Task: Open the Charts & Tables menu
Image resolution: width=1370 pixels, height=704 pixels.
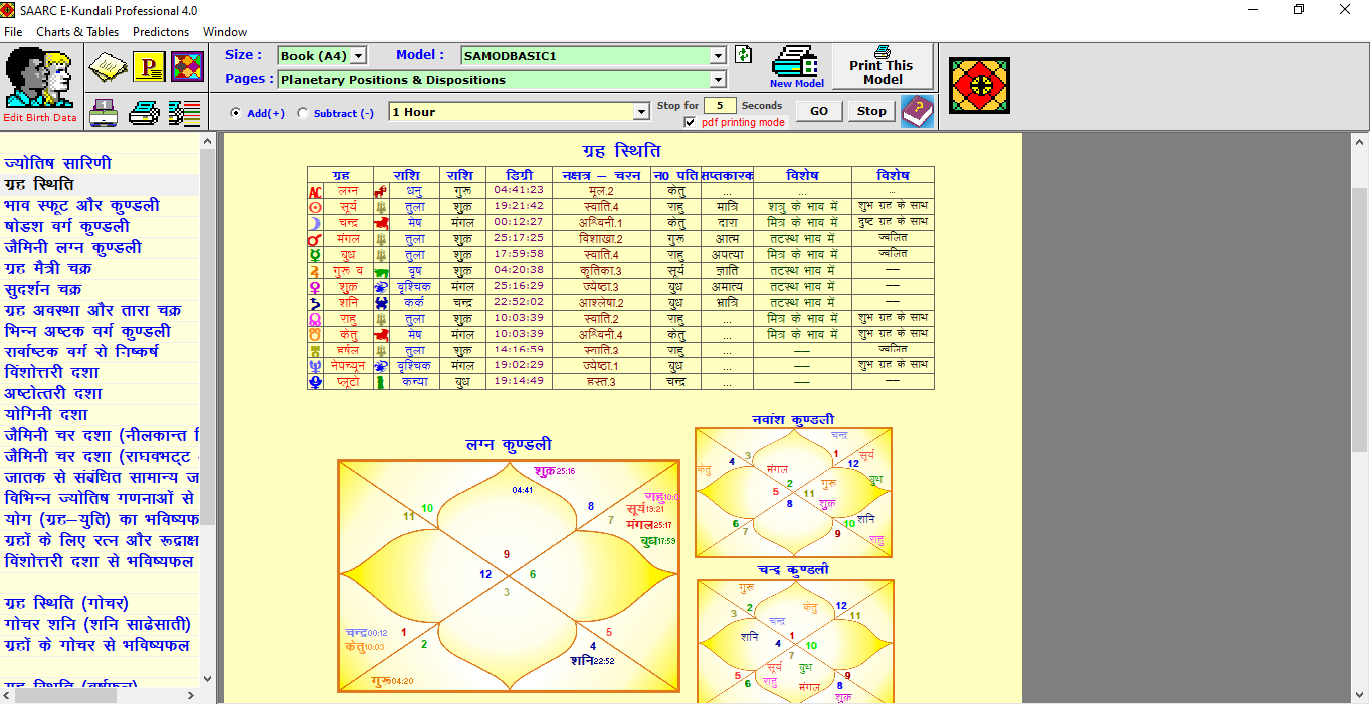Action: click(x=77, y=31)
